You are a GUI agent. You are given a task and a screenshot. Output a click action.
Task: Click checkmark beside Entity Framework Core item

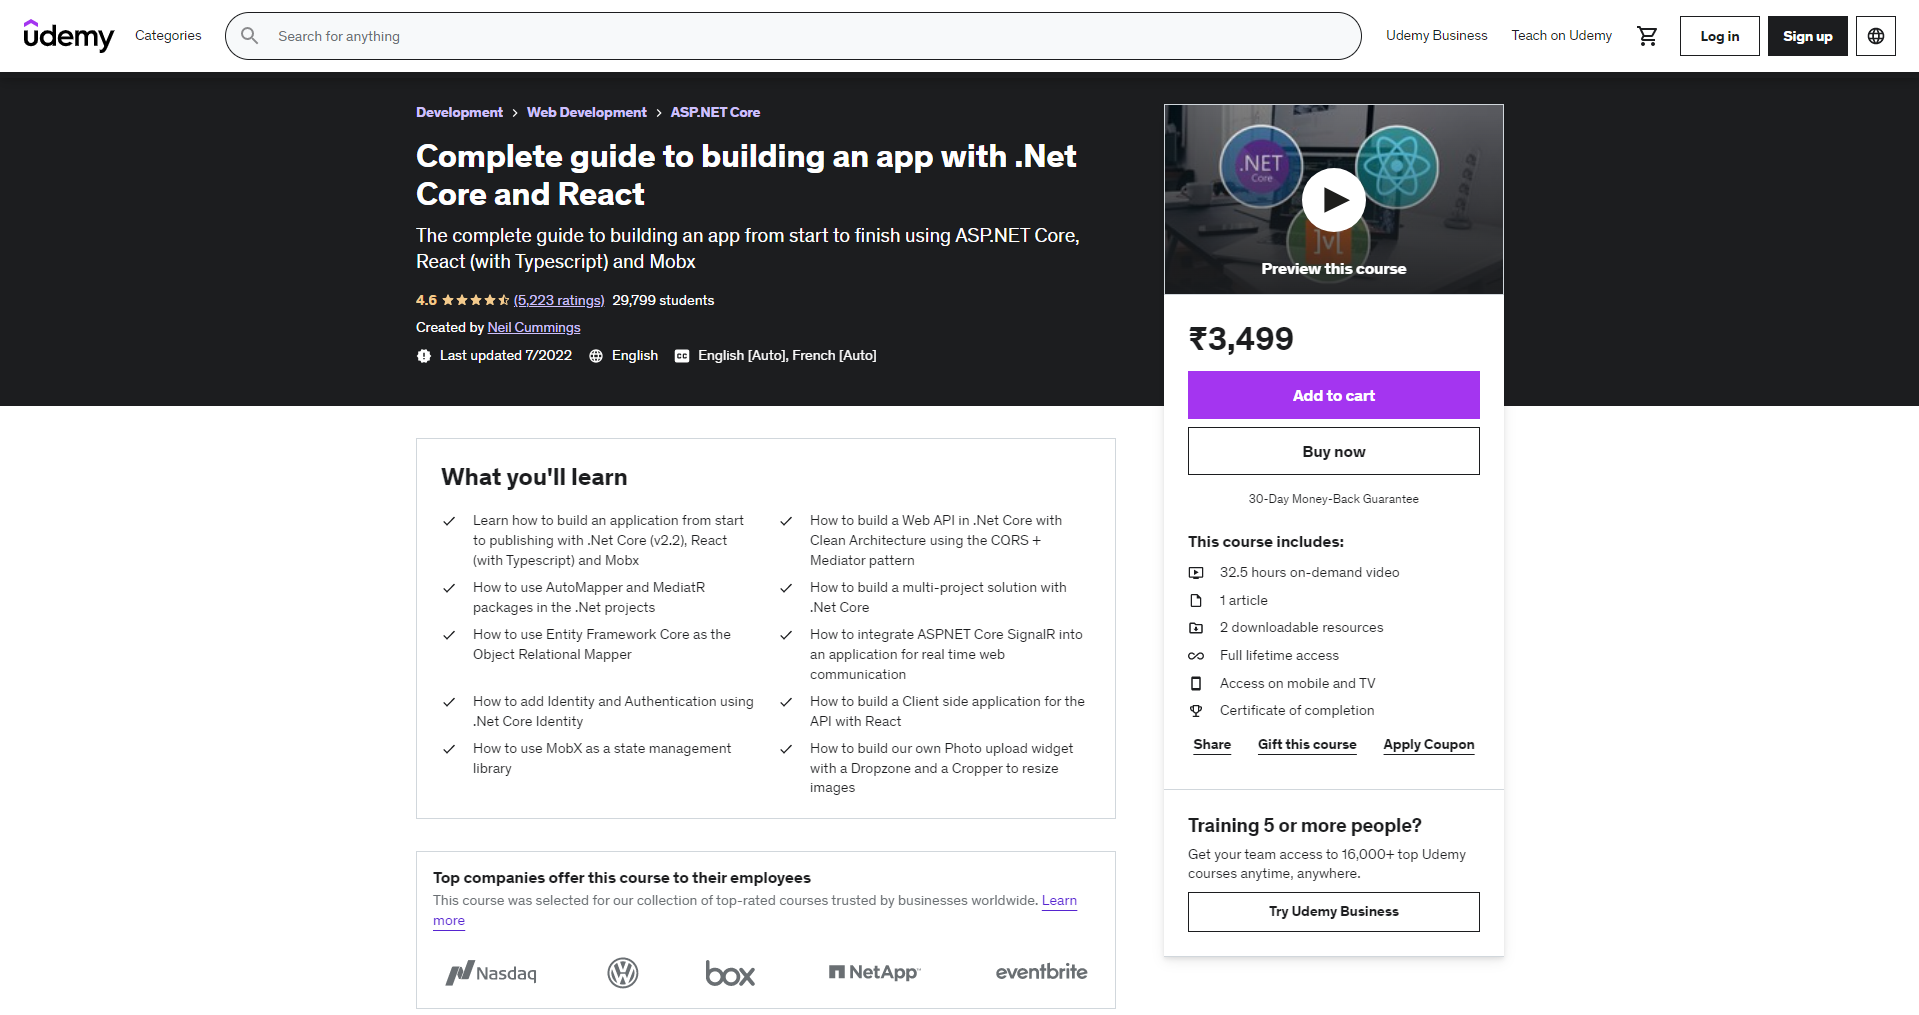coord(449,635)
